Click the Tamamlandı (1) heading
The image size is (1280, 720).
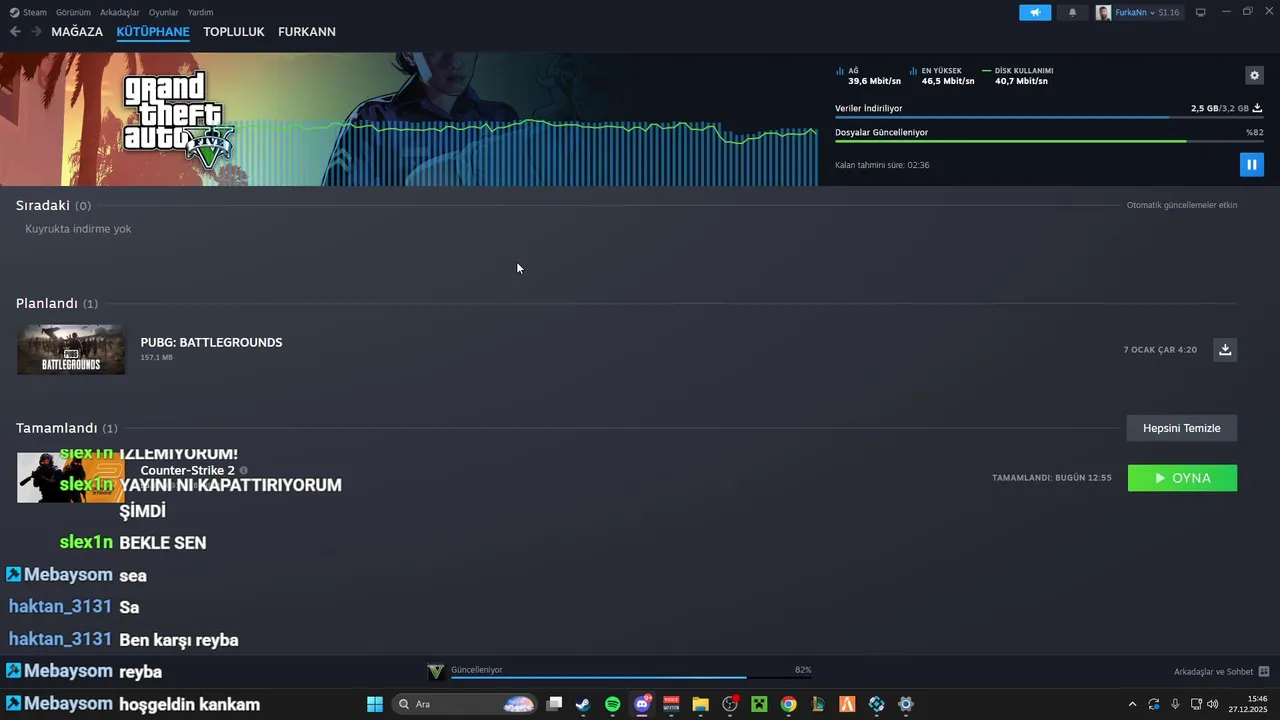(x=66, y=428)
